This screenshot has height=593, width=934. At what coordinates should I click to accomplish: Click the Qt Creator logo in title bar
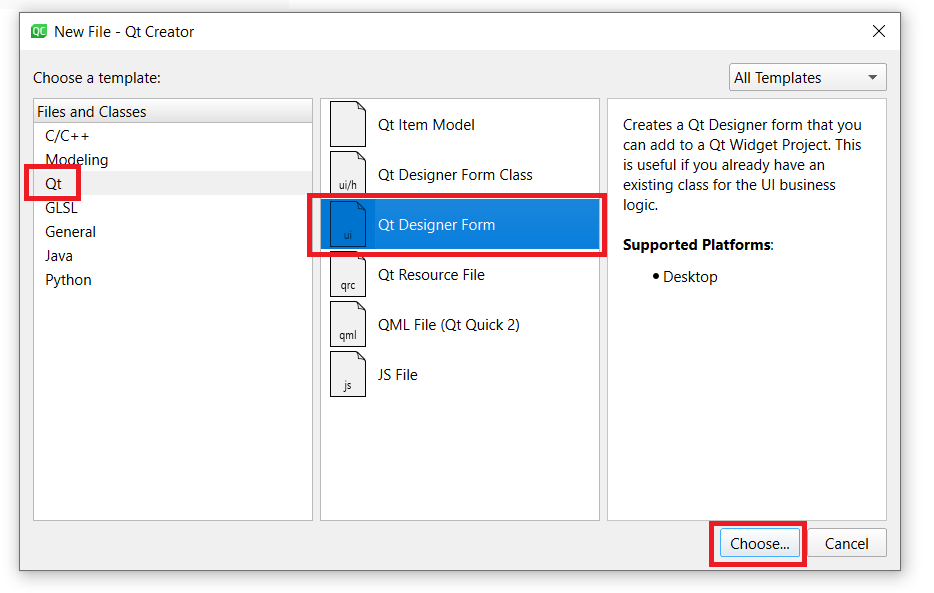(x=39, y=32)
